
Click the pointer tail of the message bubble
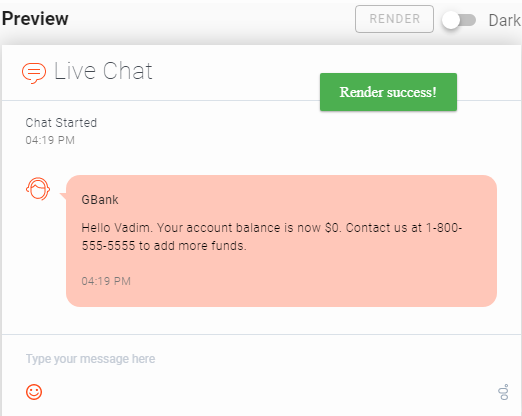(x=63, y=196)
